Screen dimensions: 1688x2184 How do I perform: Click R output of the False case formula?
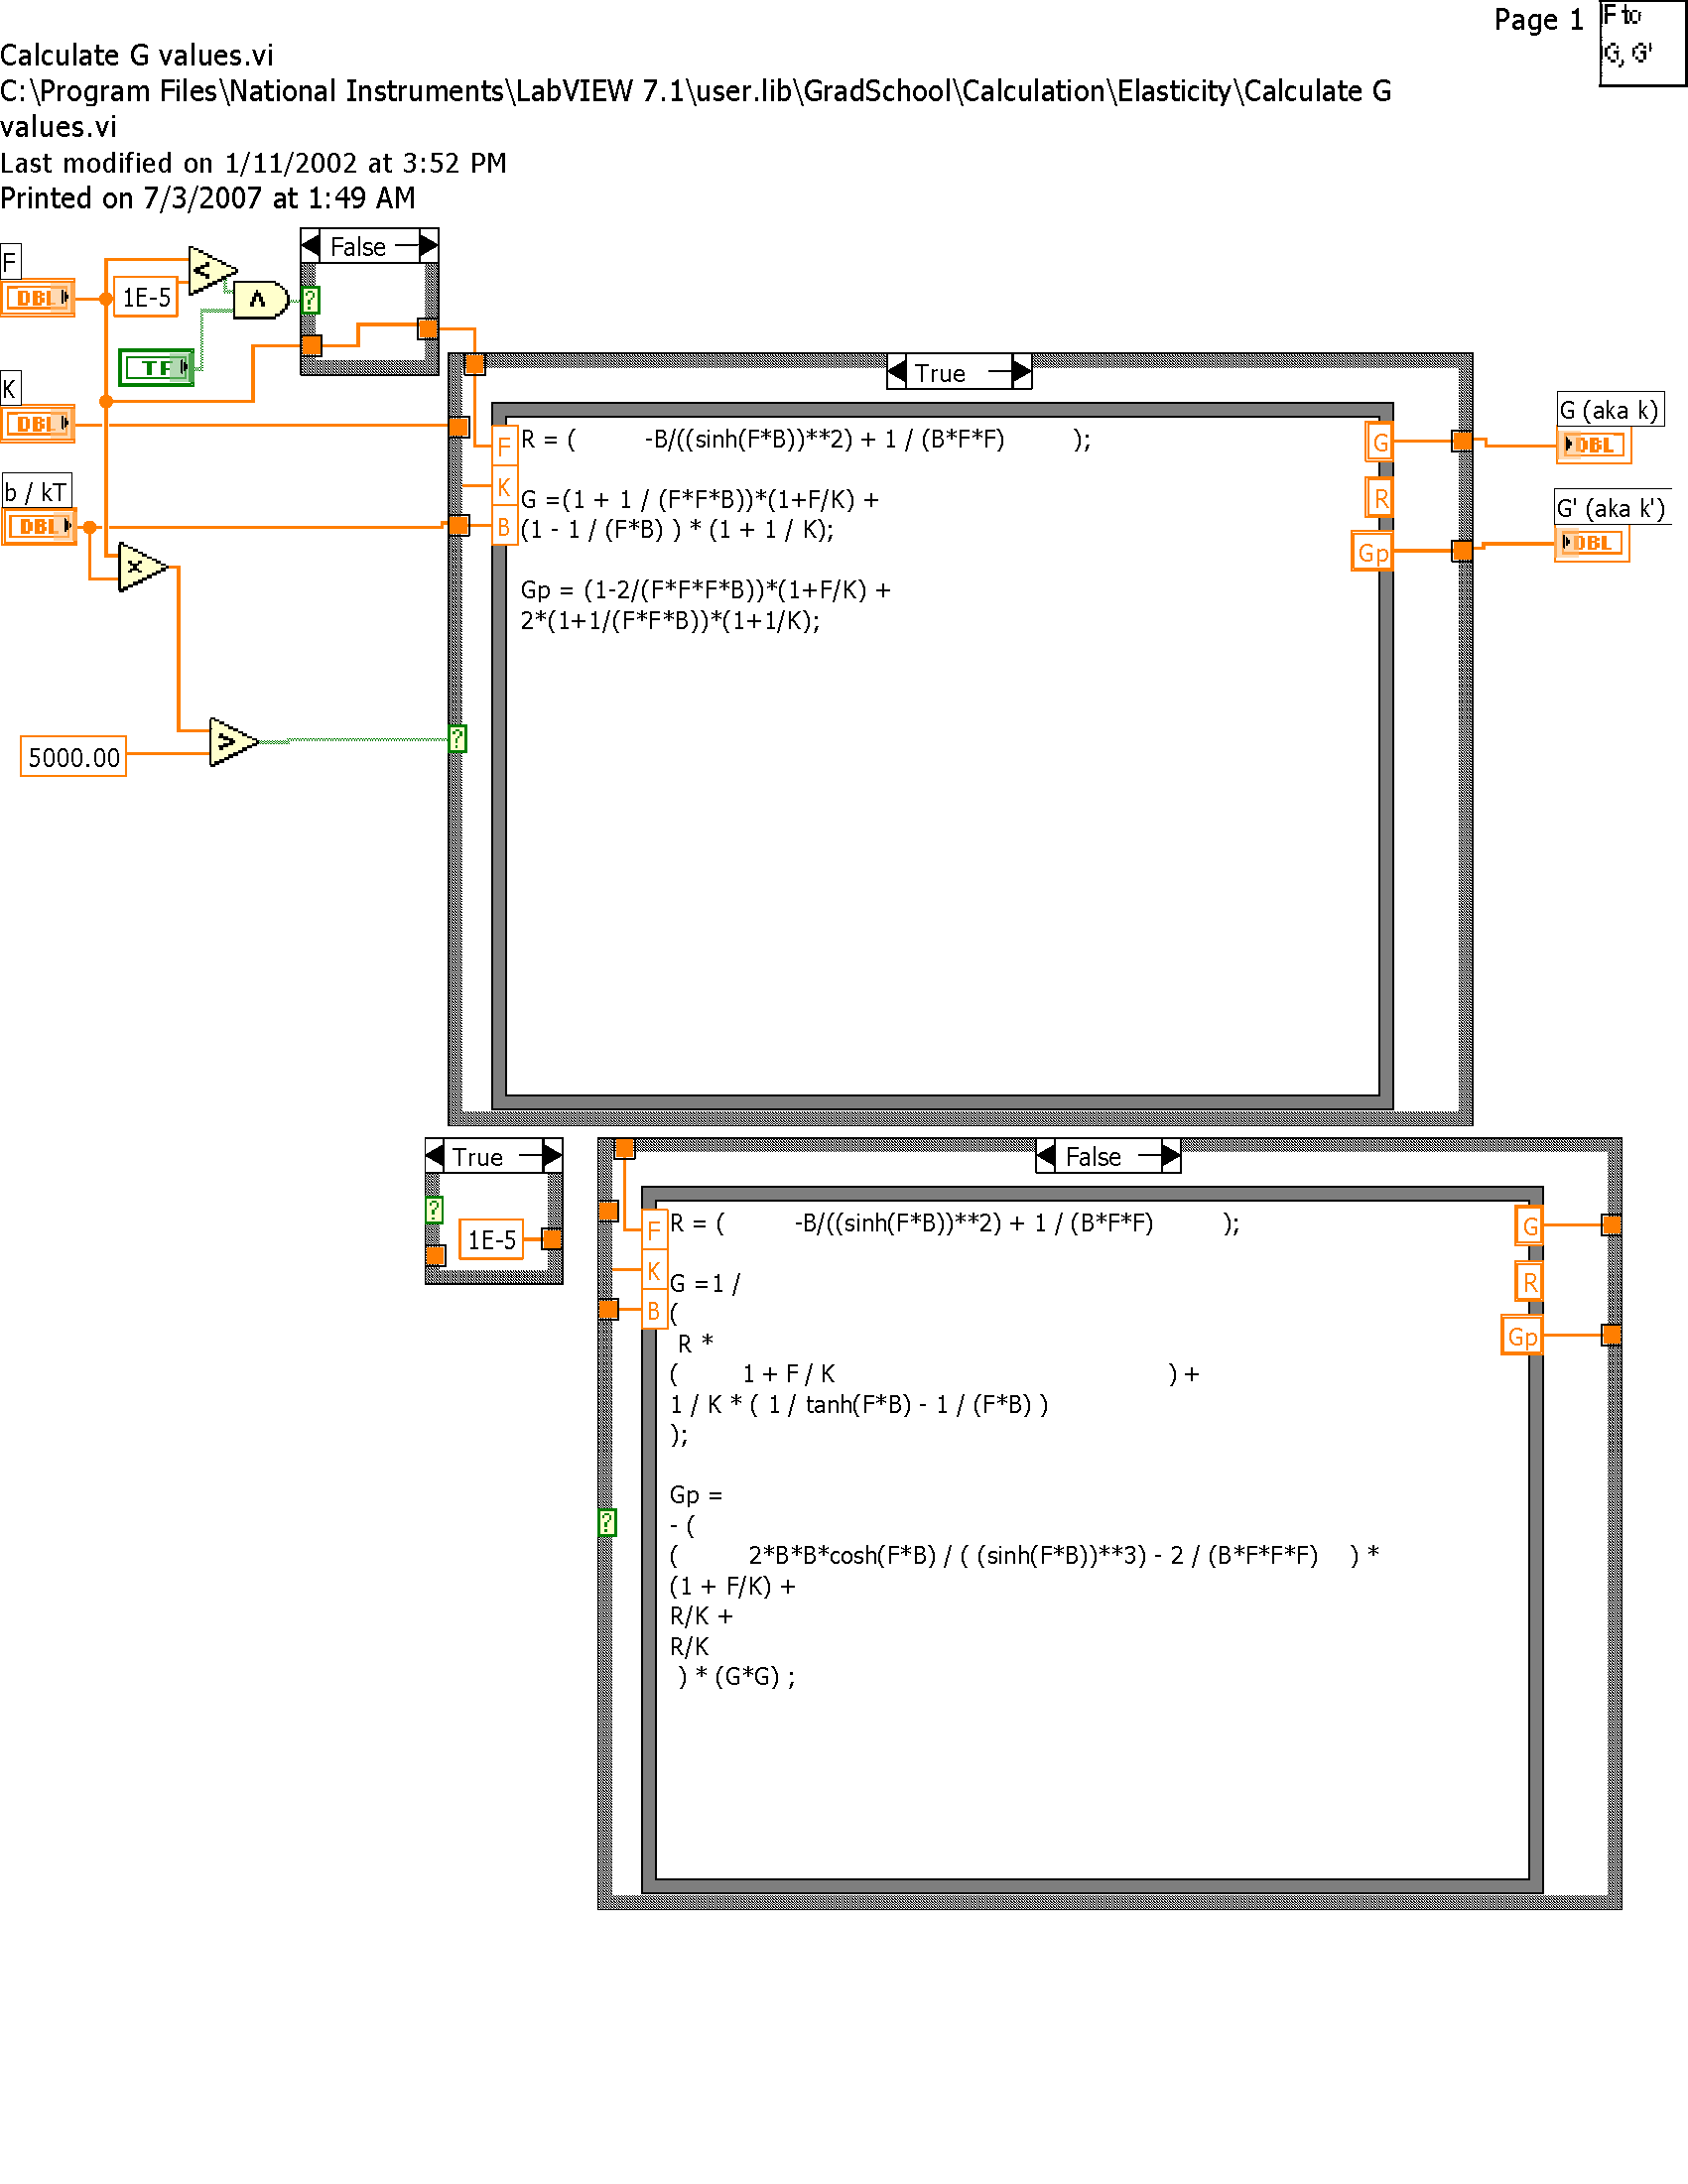coord(1529,1282)
